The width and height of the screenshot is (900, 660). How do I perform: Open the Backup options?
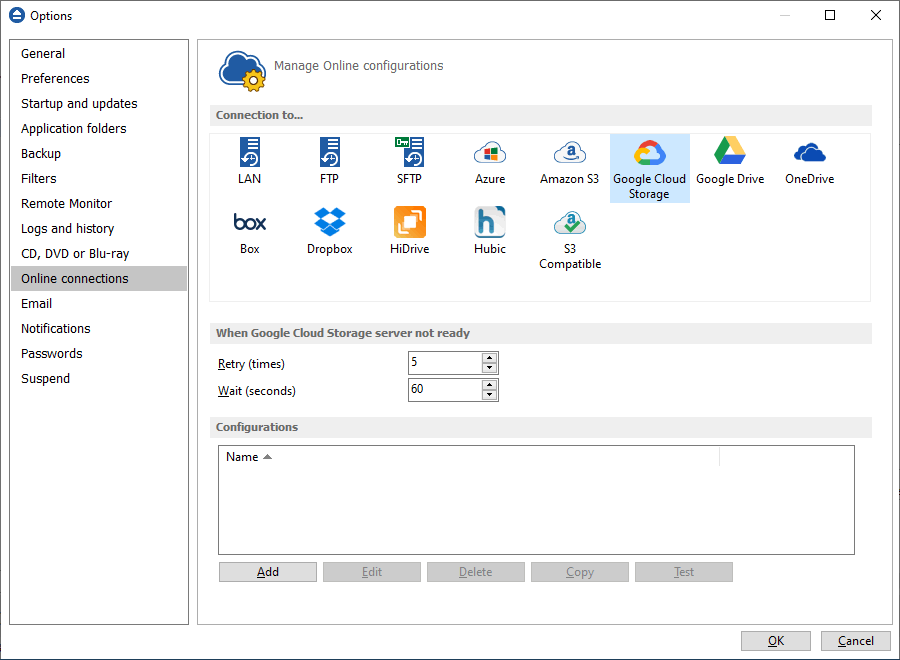[99, 153]
